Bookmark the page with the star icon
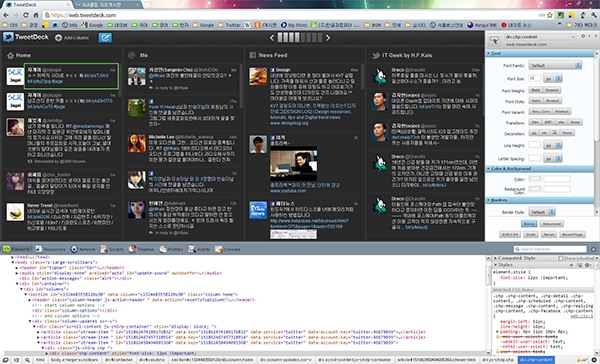Screen dimensions: 600x364 (550, 15)
